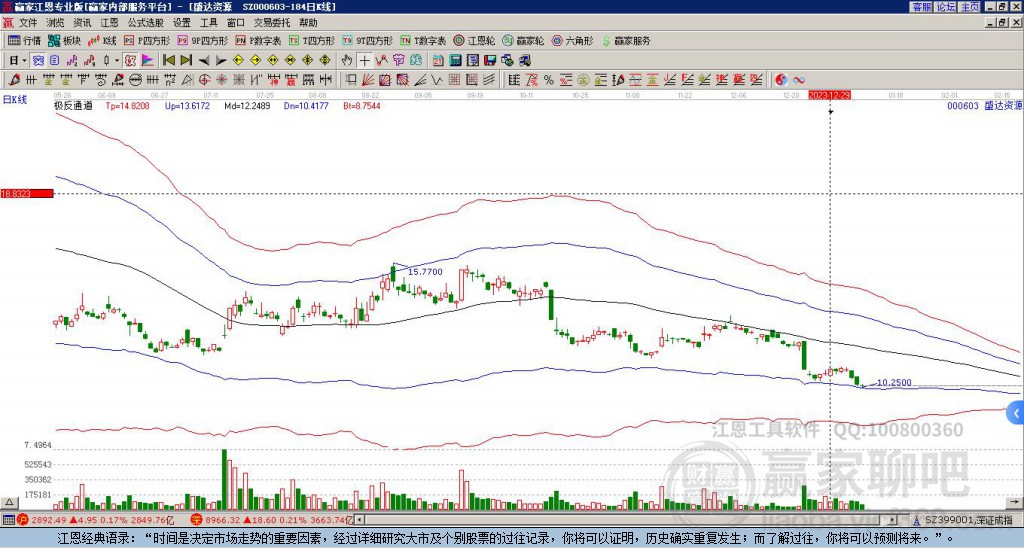Open the 板块 sector view
The width and height of the screenshot is (1024, 548).
click(63, 40)
